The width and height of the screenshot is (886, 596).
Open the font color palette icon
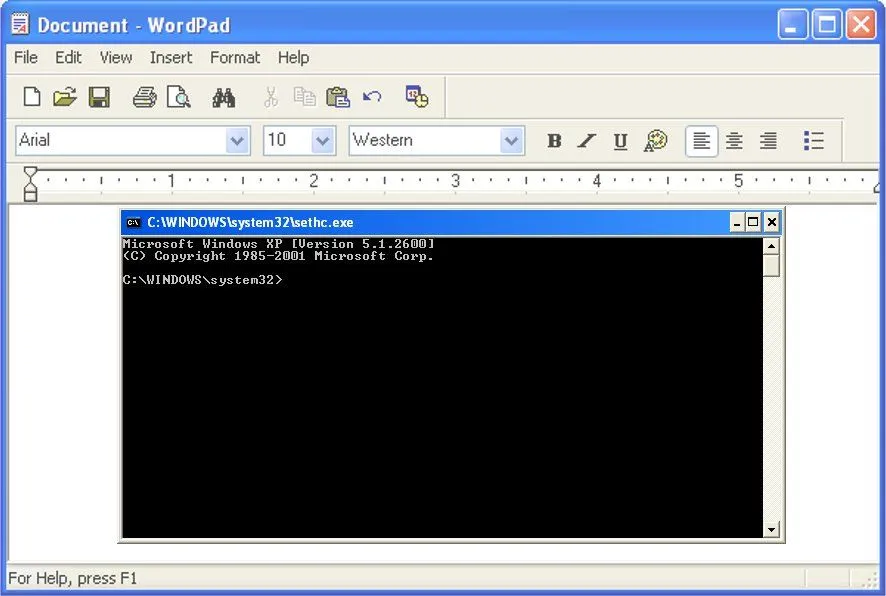pyautogui.click(x=655, y=141)
